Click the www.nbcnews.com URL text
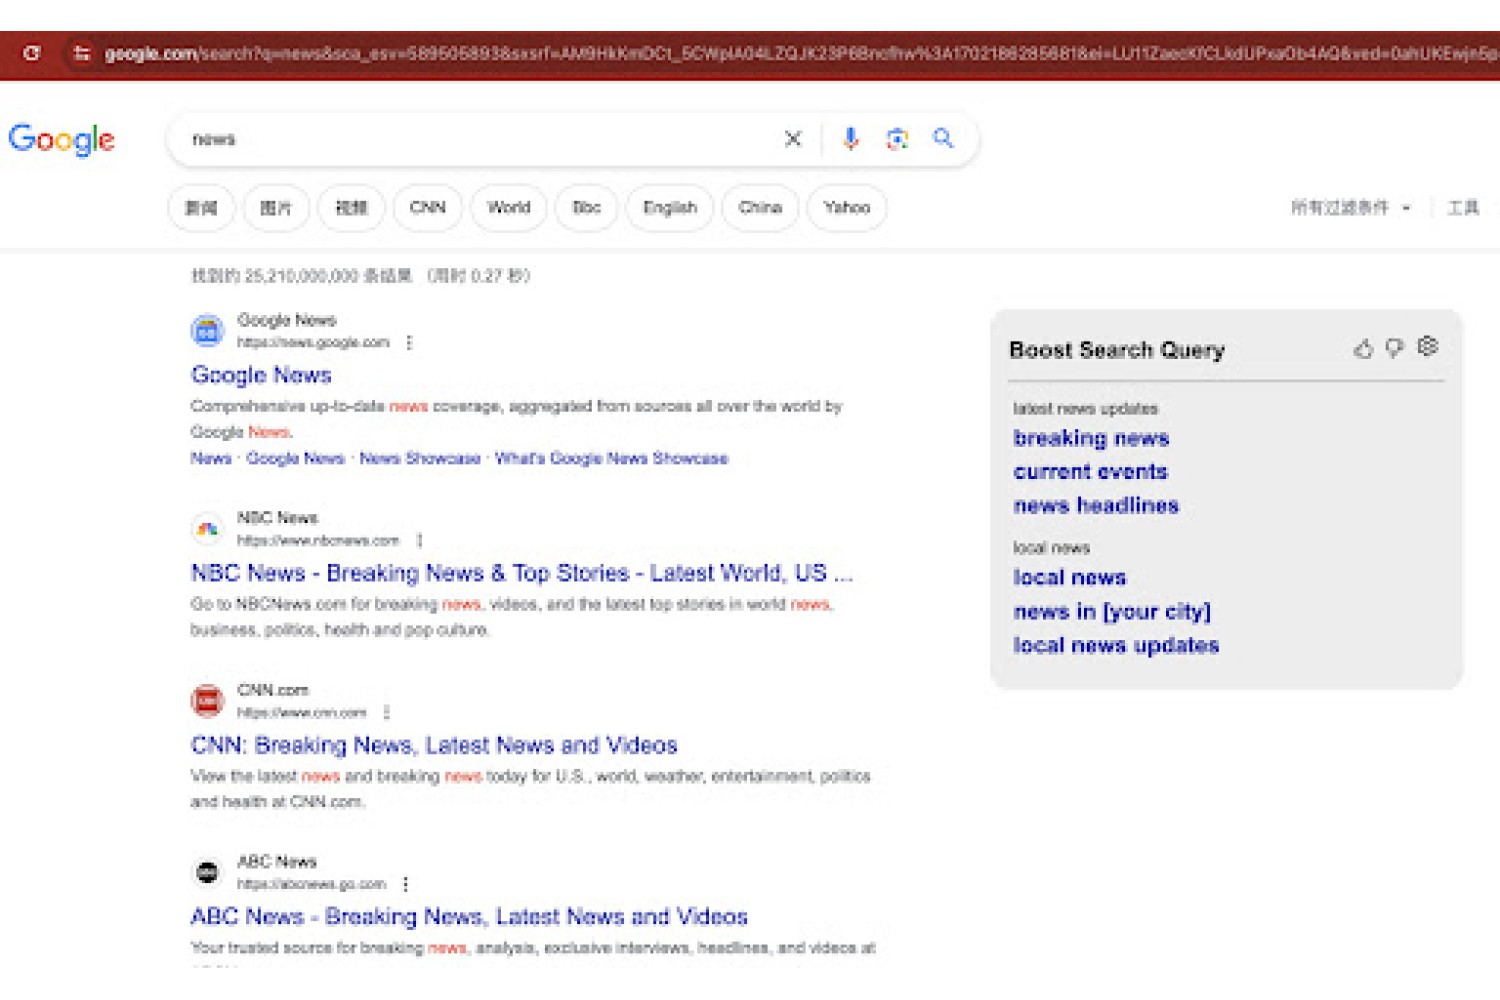The image size is (1500, 1000). point(318,541)
